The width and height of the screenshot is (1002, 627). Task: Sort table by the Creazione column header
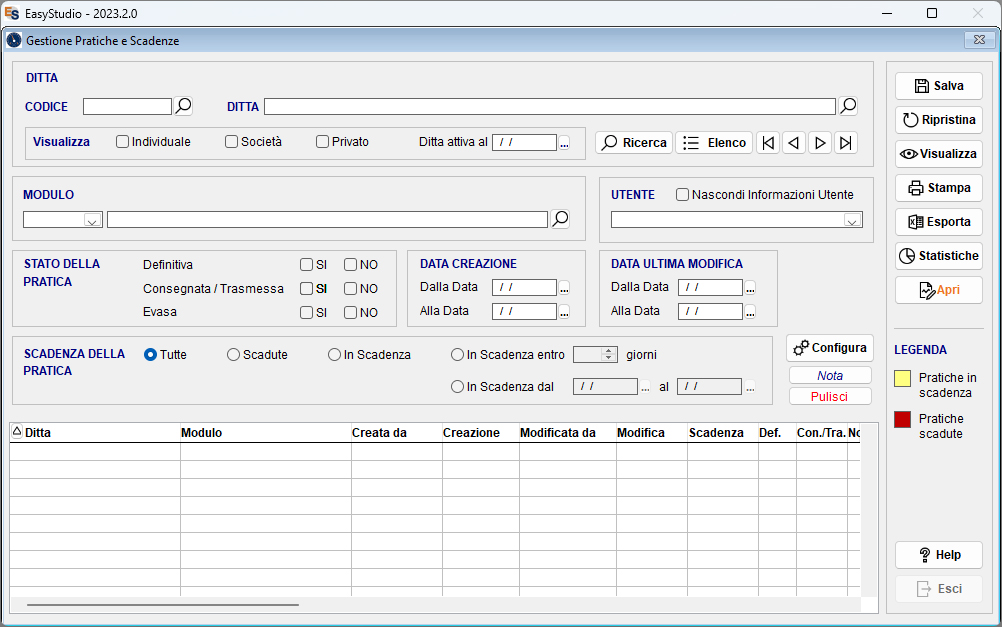[x=481, y=433]
